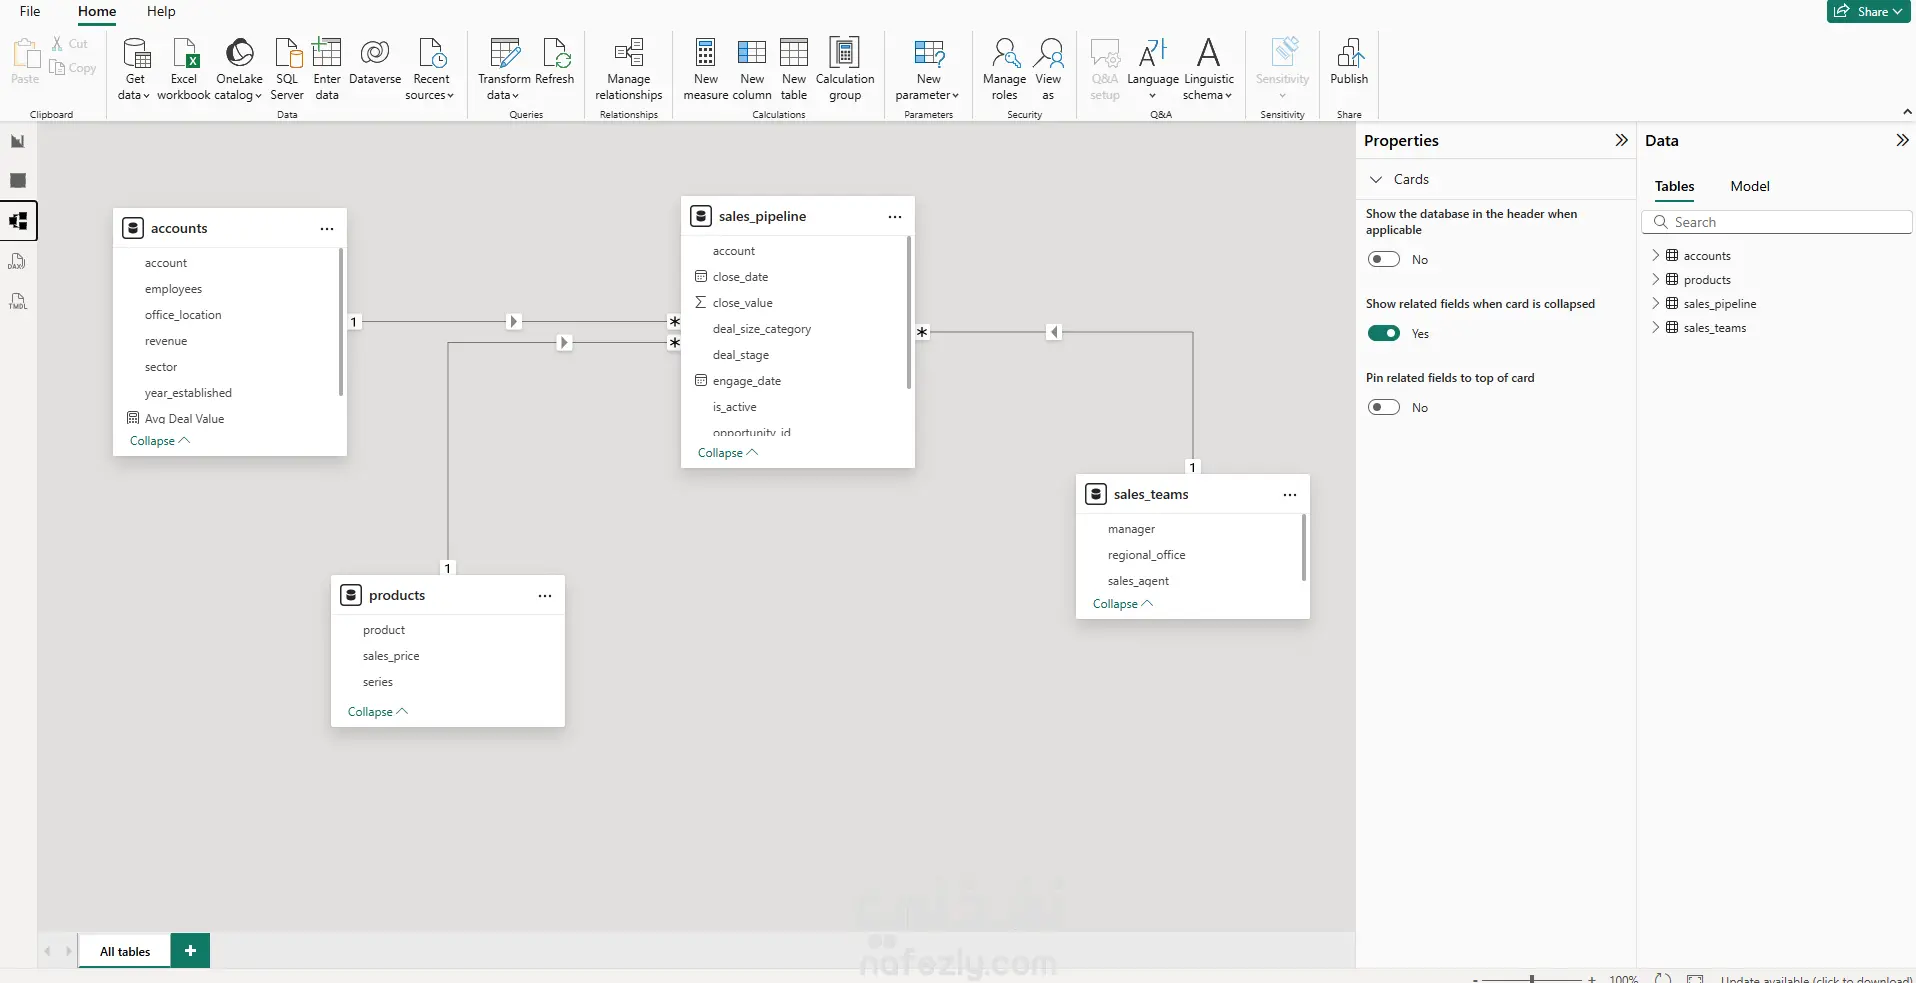Expand the products table in the Data pane

[x=1656, y=280]
